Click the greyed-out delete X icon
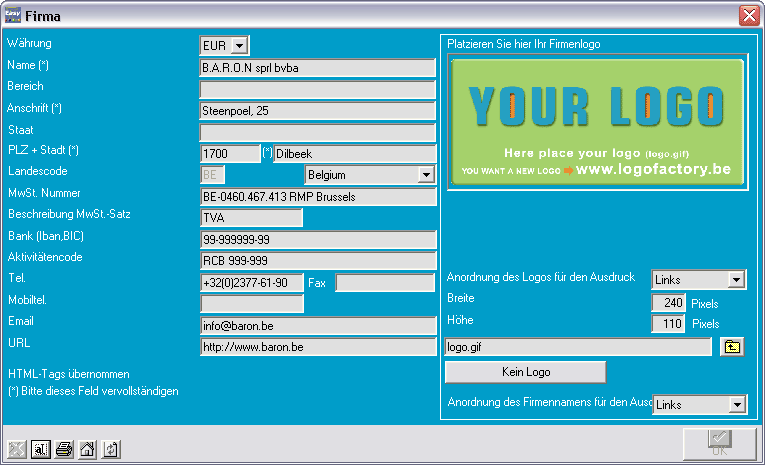This screenshot has height=465, width=765. (x=17, y=449)
